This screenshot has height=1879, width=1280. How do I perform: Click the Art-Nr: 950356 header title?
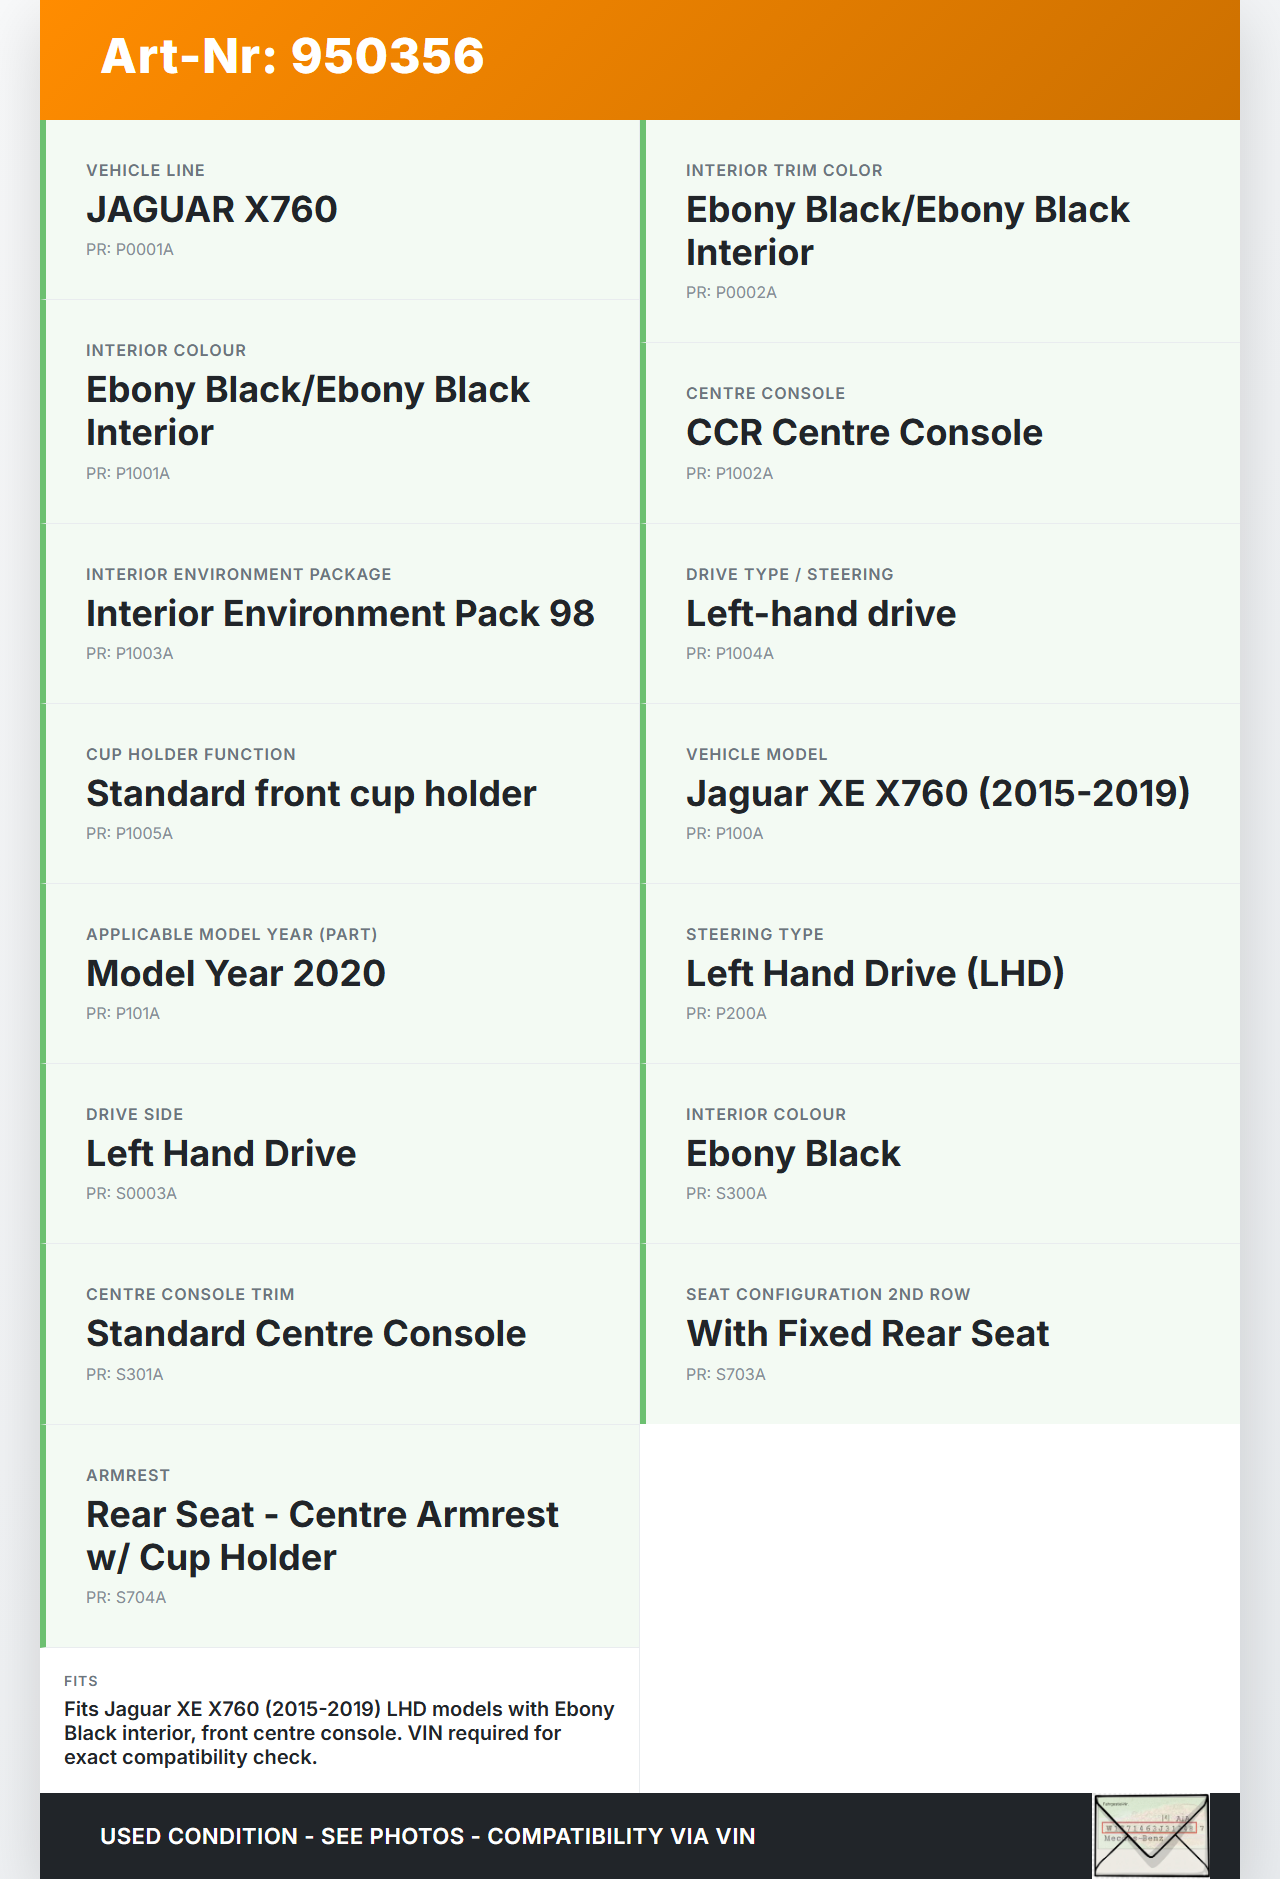[292, 56]
